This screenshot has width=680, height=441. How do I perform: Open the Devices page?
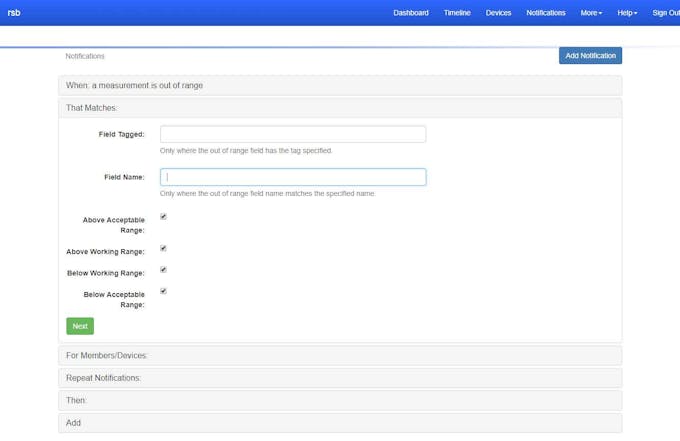tap(498, 13)
